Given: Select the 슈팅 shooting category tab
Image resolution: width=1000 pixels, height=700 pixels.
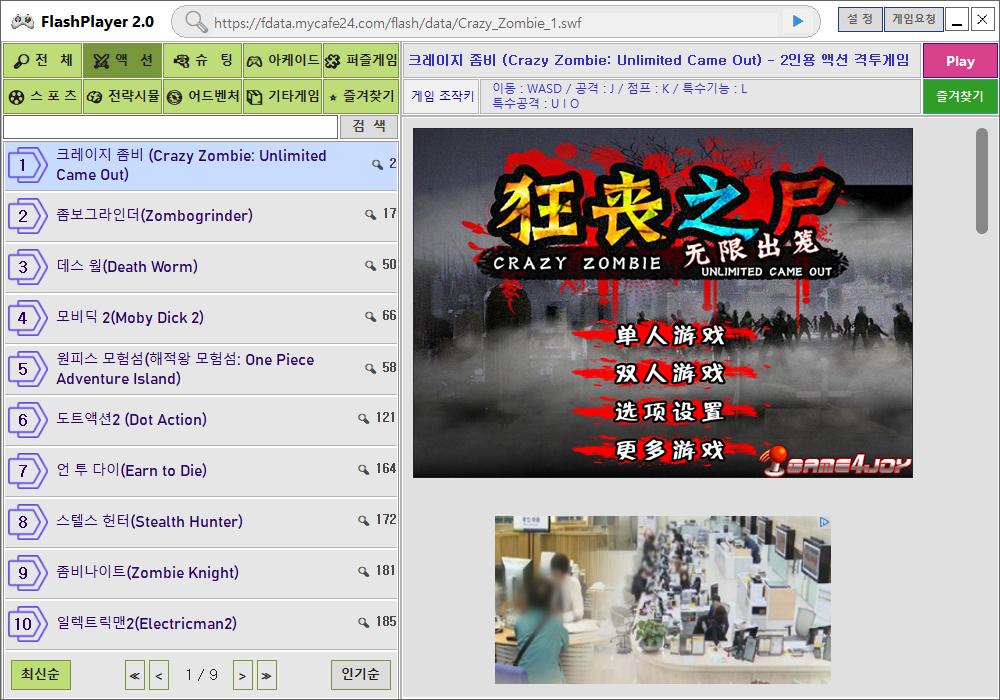Looking at the screenshot, I should pyautogui.click(x=203, y=61).
